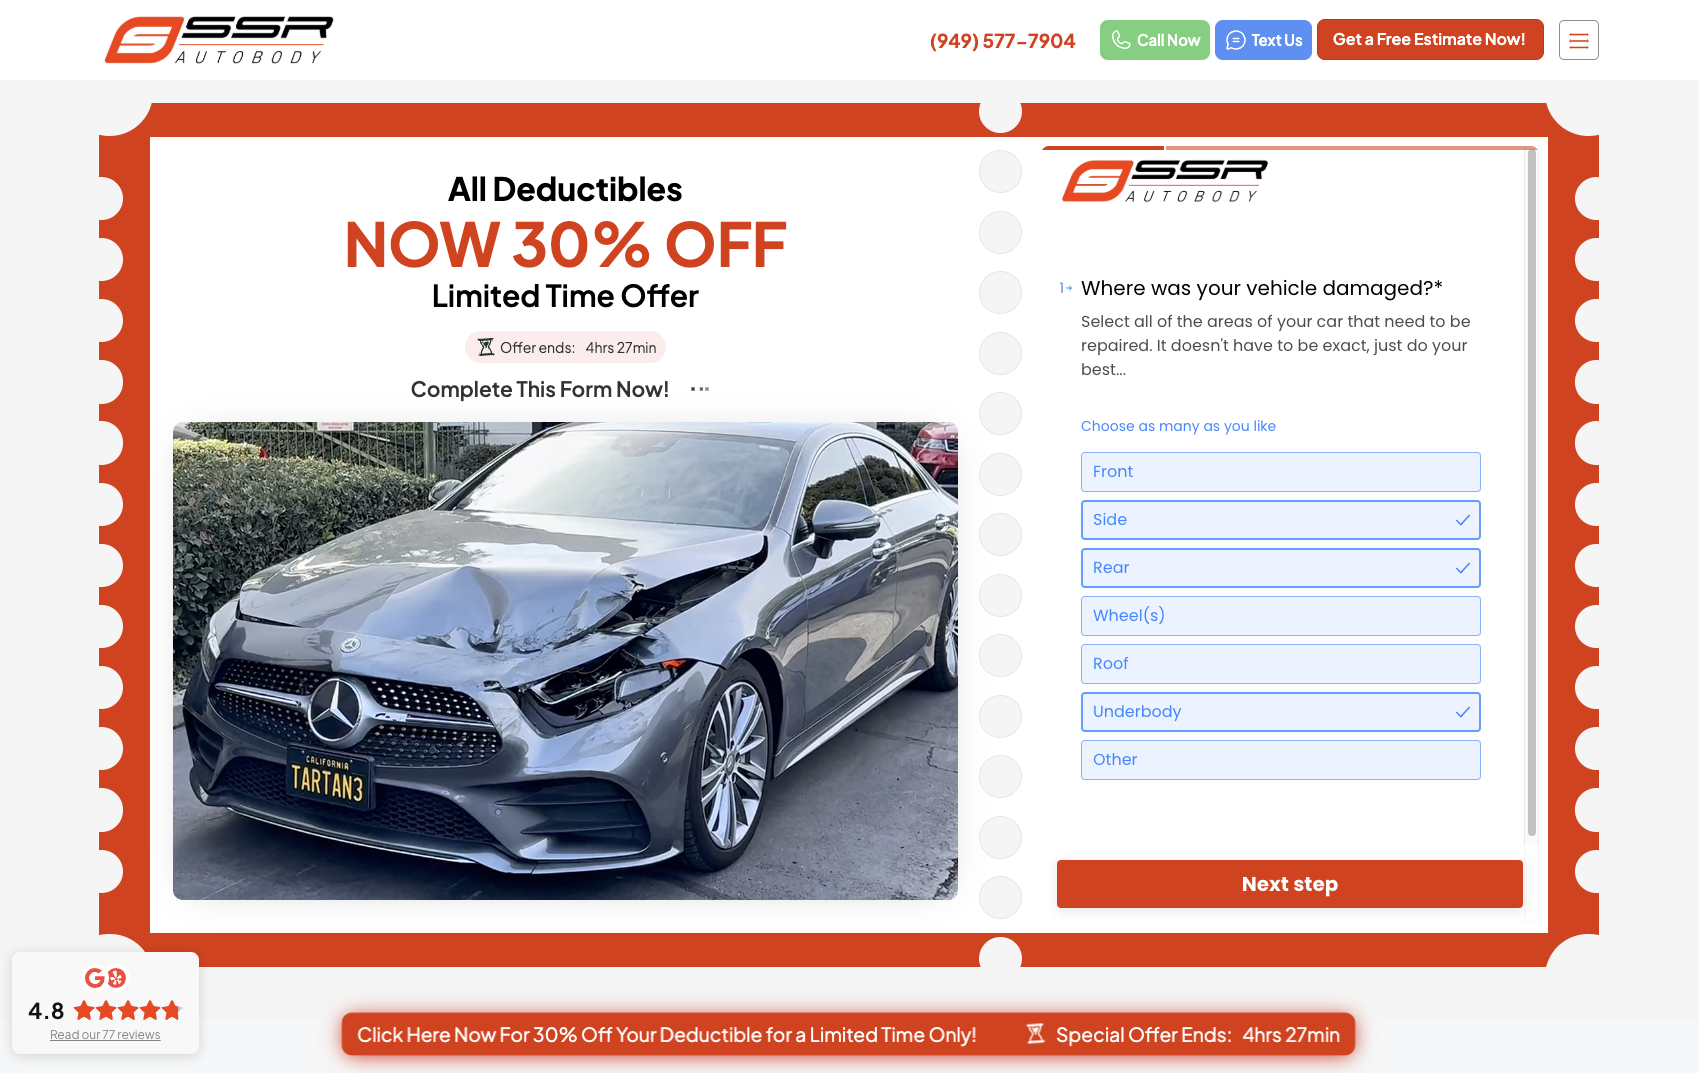Open the Read our 77 reviews link
The height and width of the screenshot is (1073, 1699).
click(105, 1035)
